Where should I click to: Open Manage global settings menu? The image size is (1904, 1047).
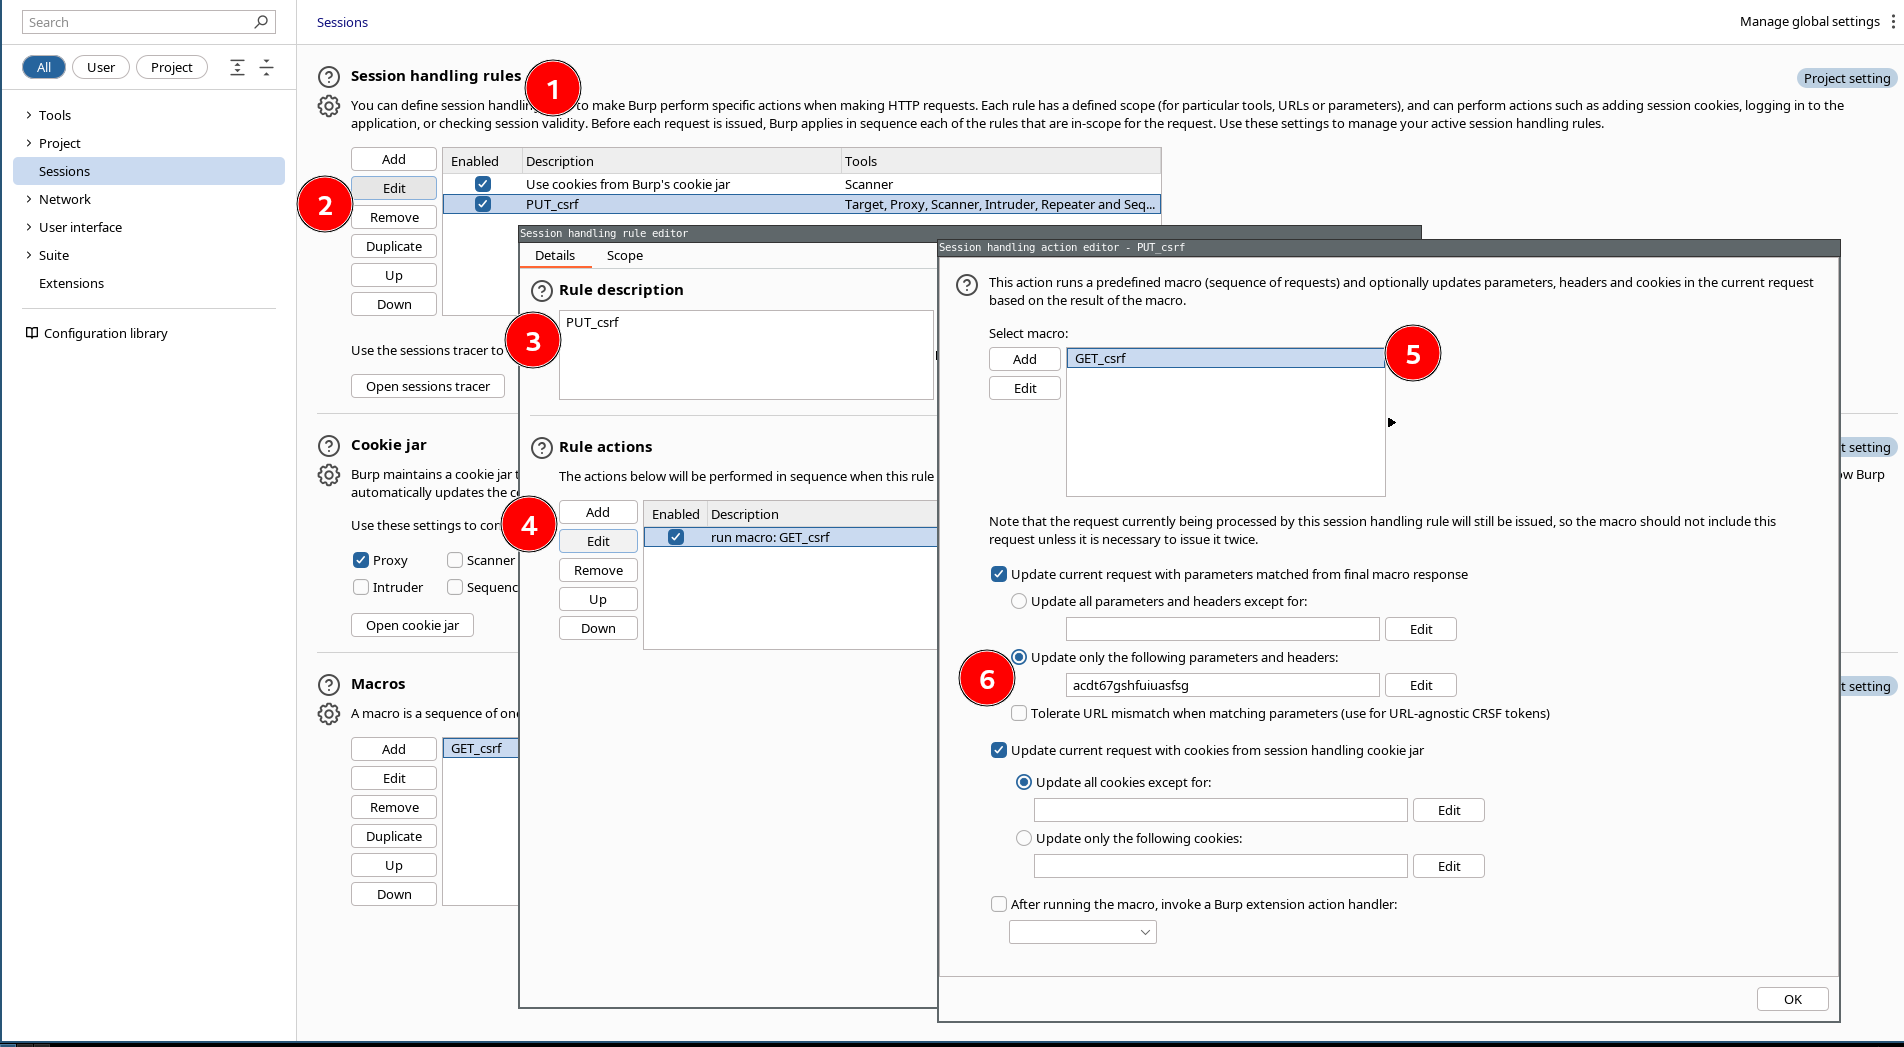pos(1809,21)
